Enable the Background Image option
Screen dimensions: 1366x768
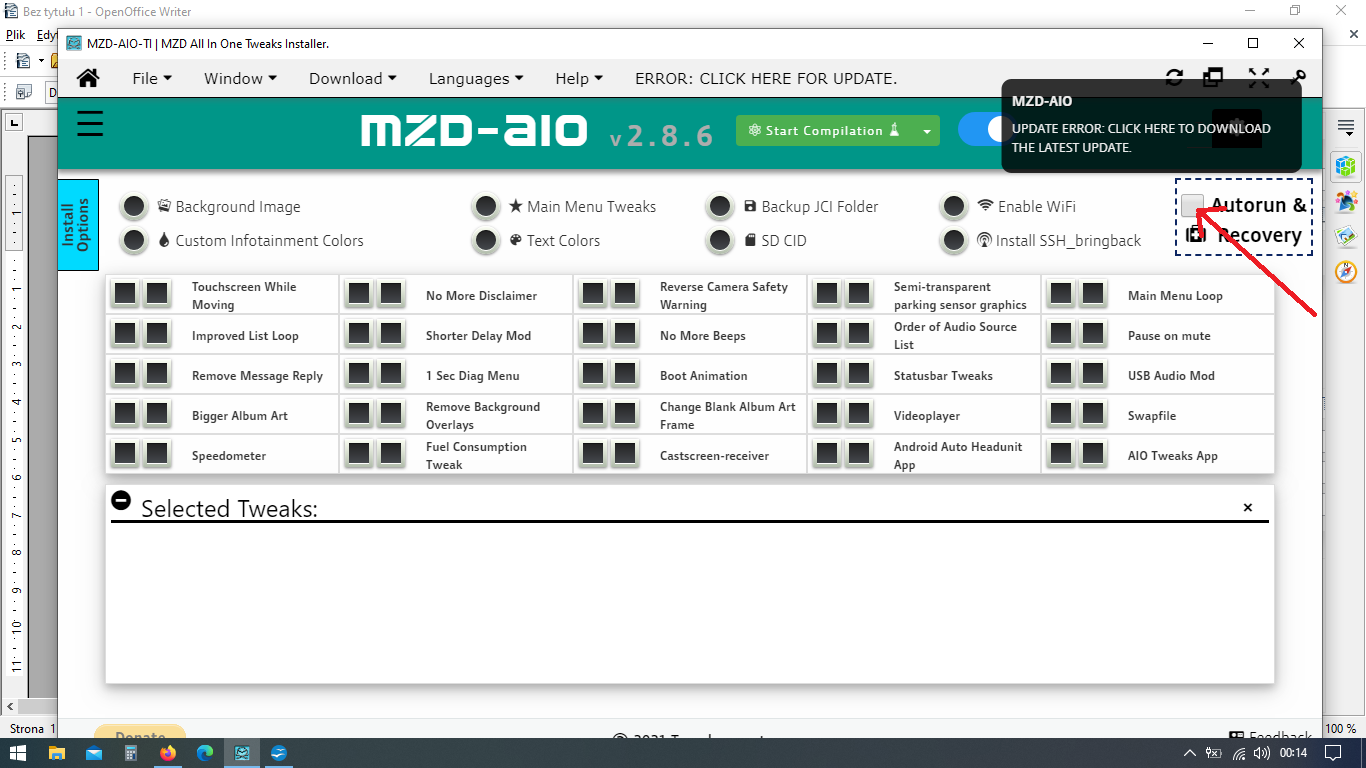point(134,207)
